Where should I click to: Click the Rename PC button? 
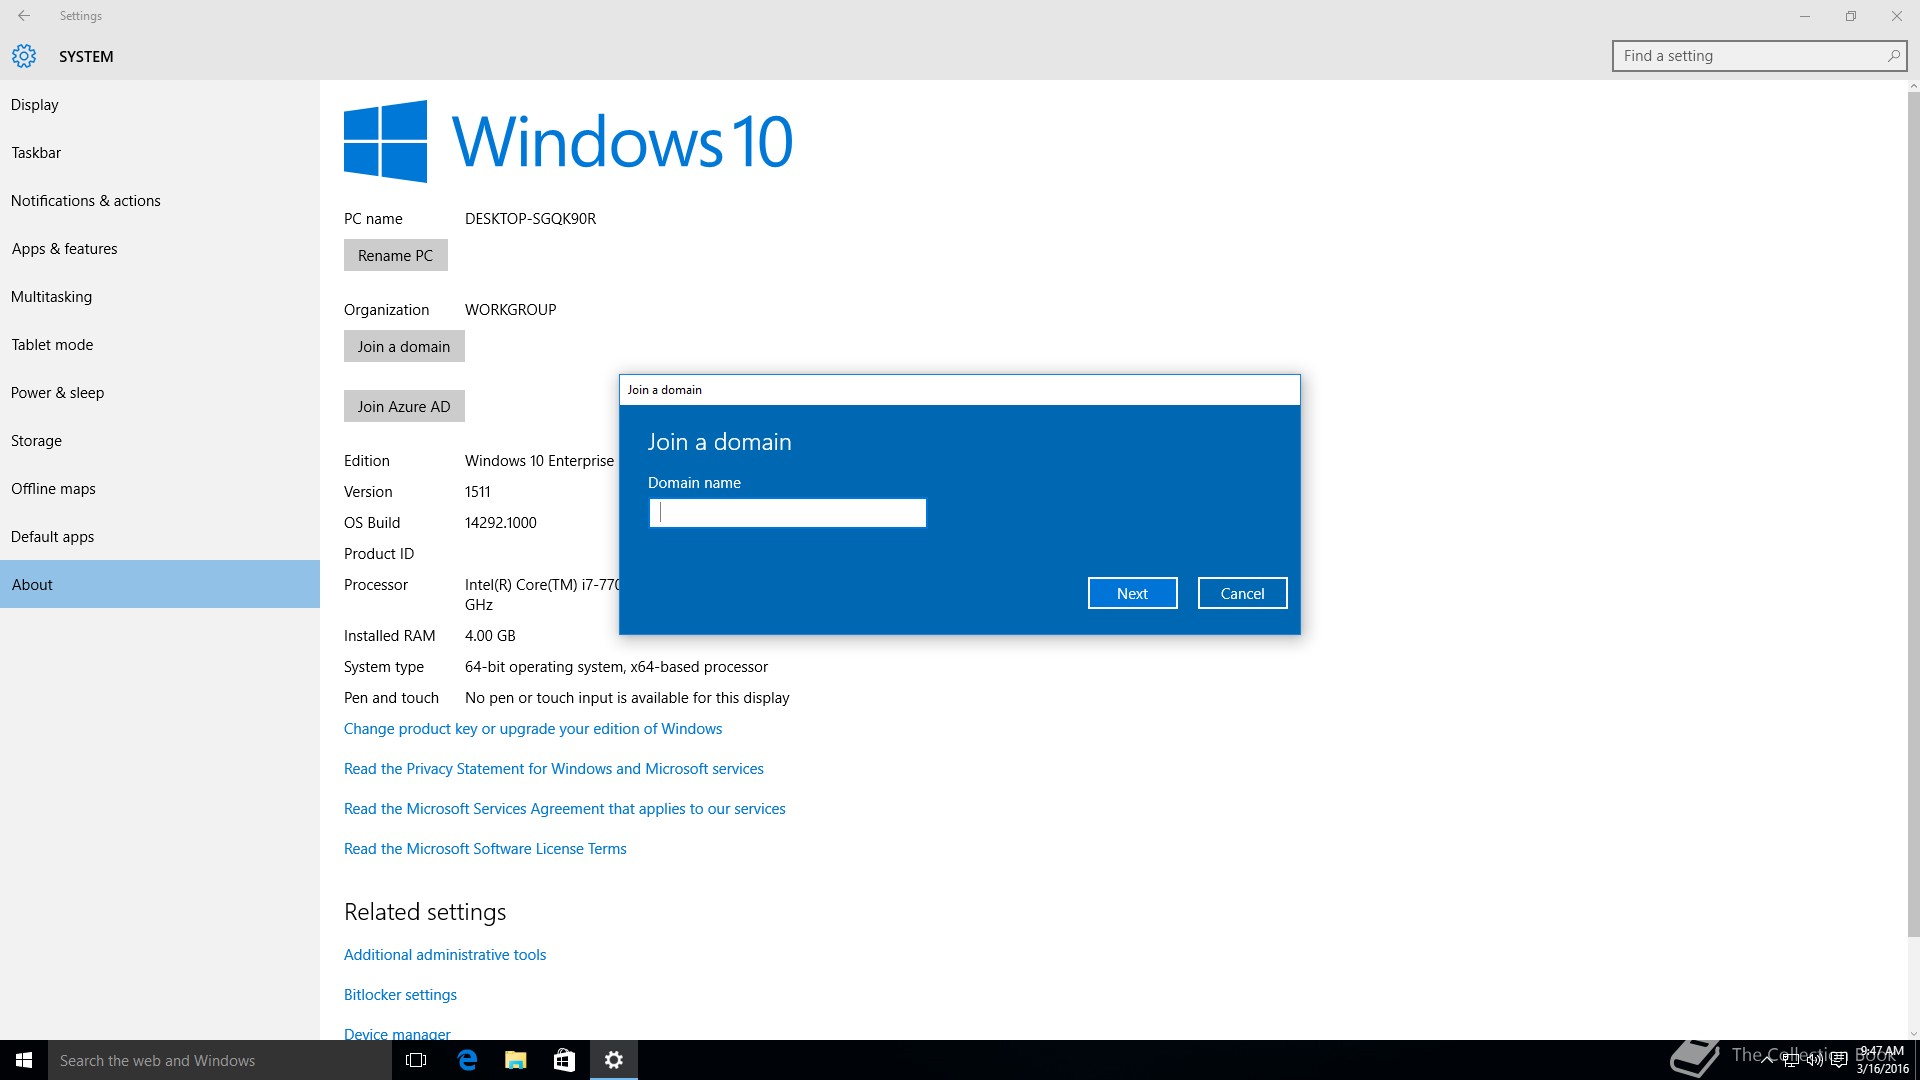coord(395,255)
